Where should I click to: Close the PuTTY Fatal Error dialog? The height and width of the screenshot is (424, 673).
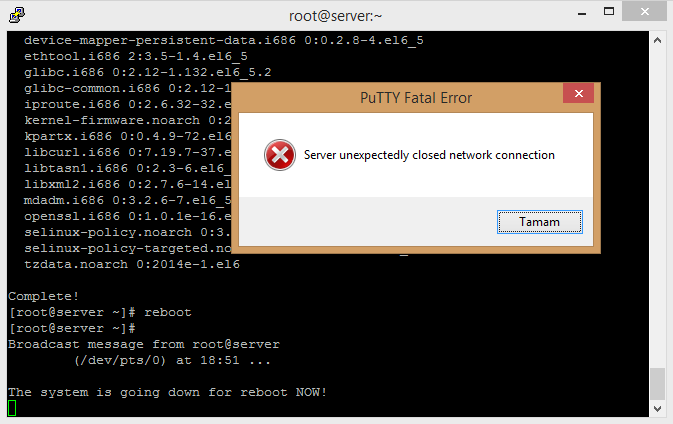579,93
